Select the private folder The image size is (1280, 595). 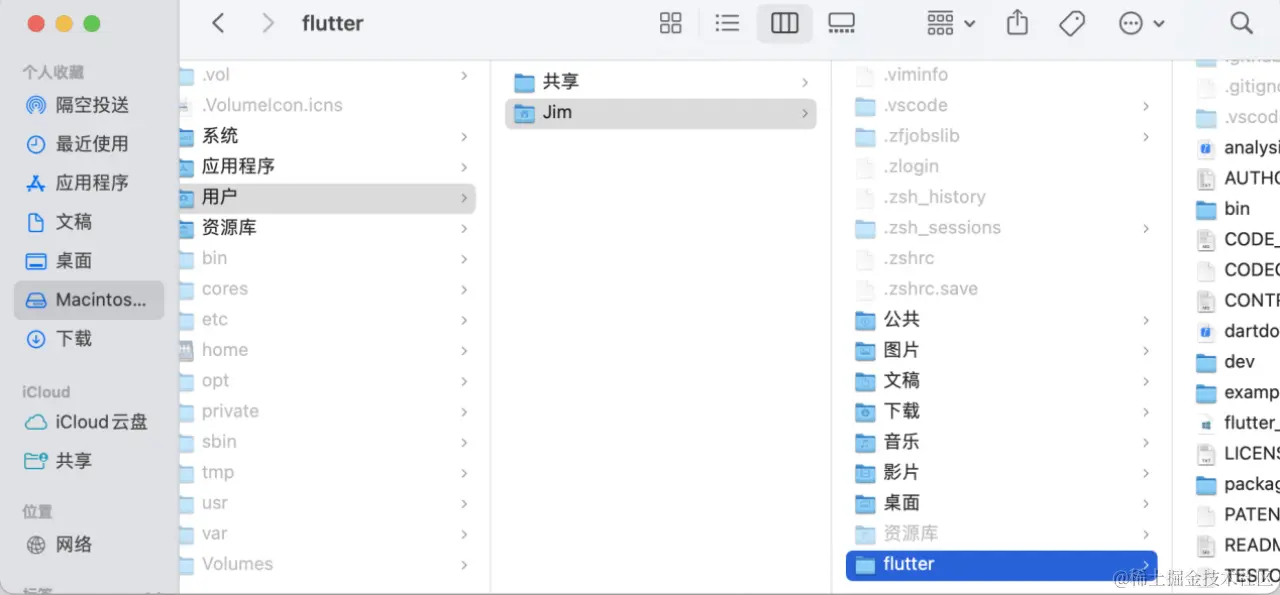point(327,411)
